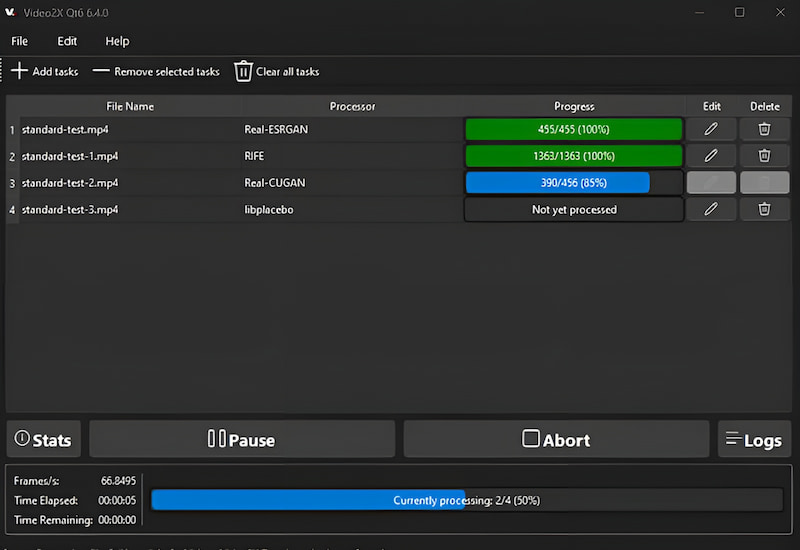Screen dimensions: 800x550
Task: Click the Processor column header
Action: coord(352,106)
